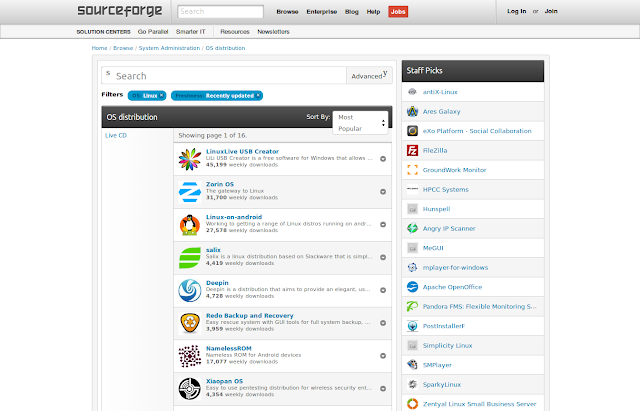The image size is (640, 411).
Task: Expand the Linux-on-android row arrow
Action: click(x=383, y=224)
